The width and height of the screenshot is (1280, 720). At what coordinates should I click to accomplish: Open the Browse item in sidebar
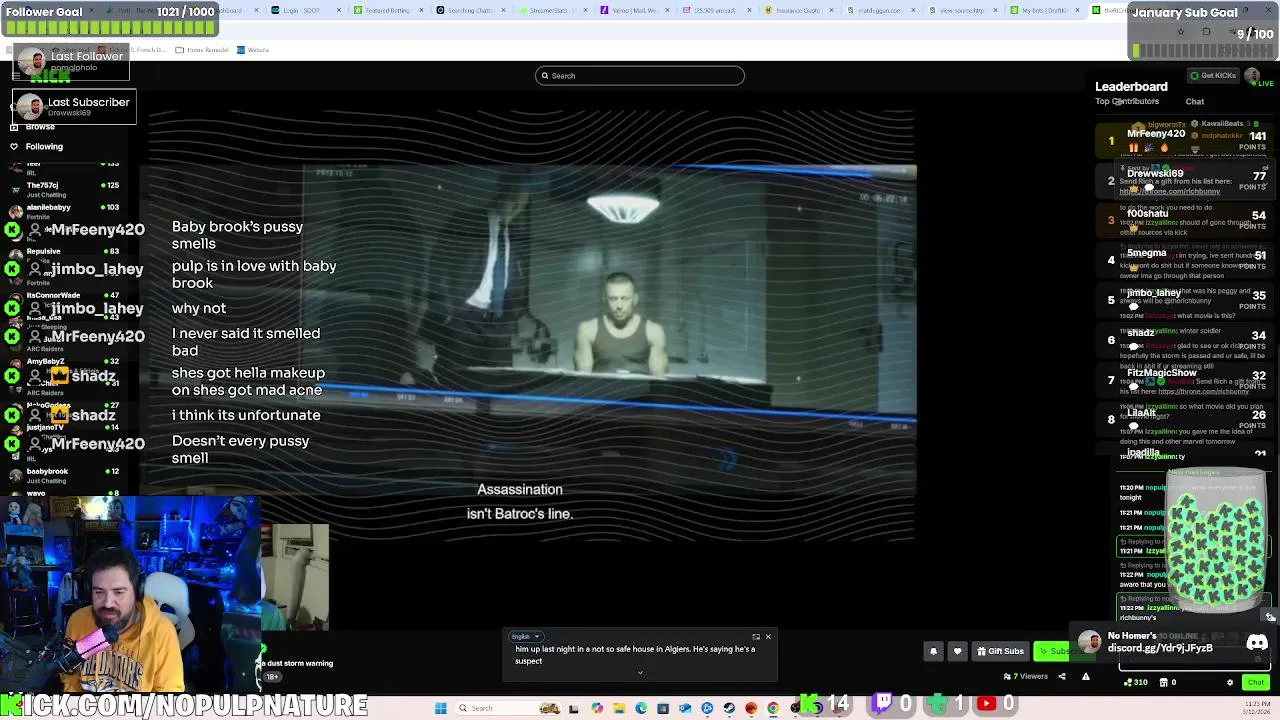pos(40,127)
